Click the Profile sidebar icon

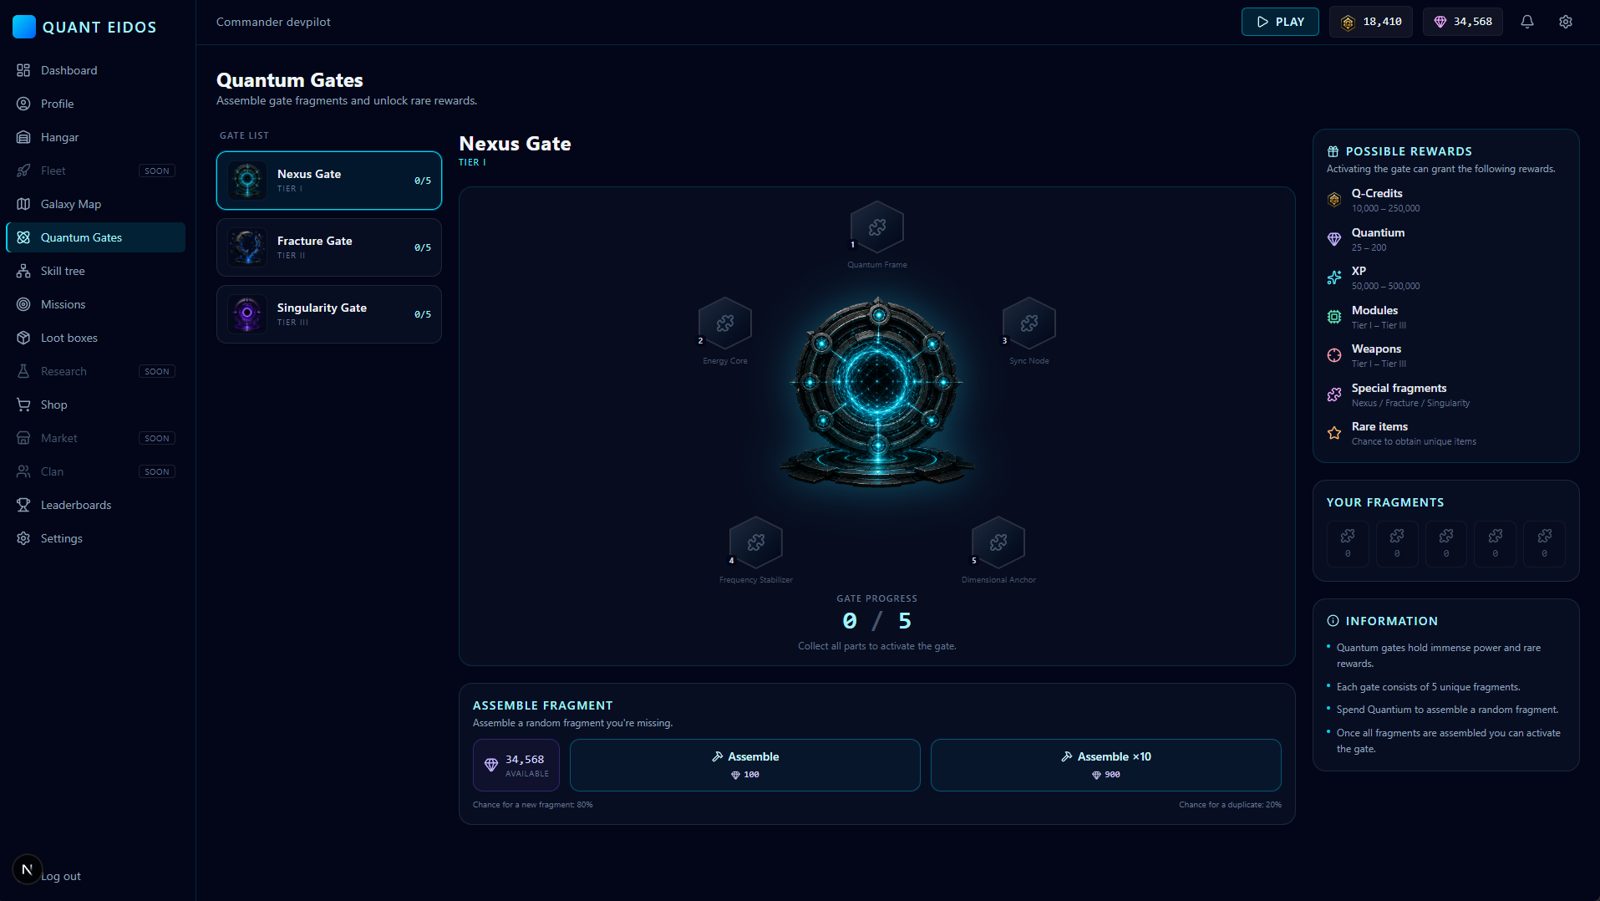point(24,104)
